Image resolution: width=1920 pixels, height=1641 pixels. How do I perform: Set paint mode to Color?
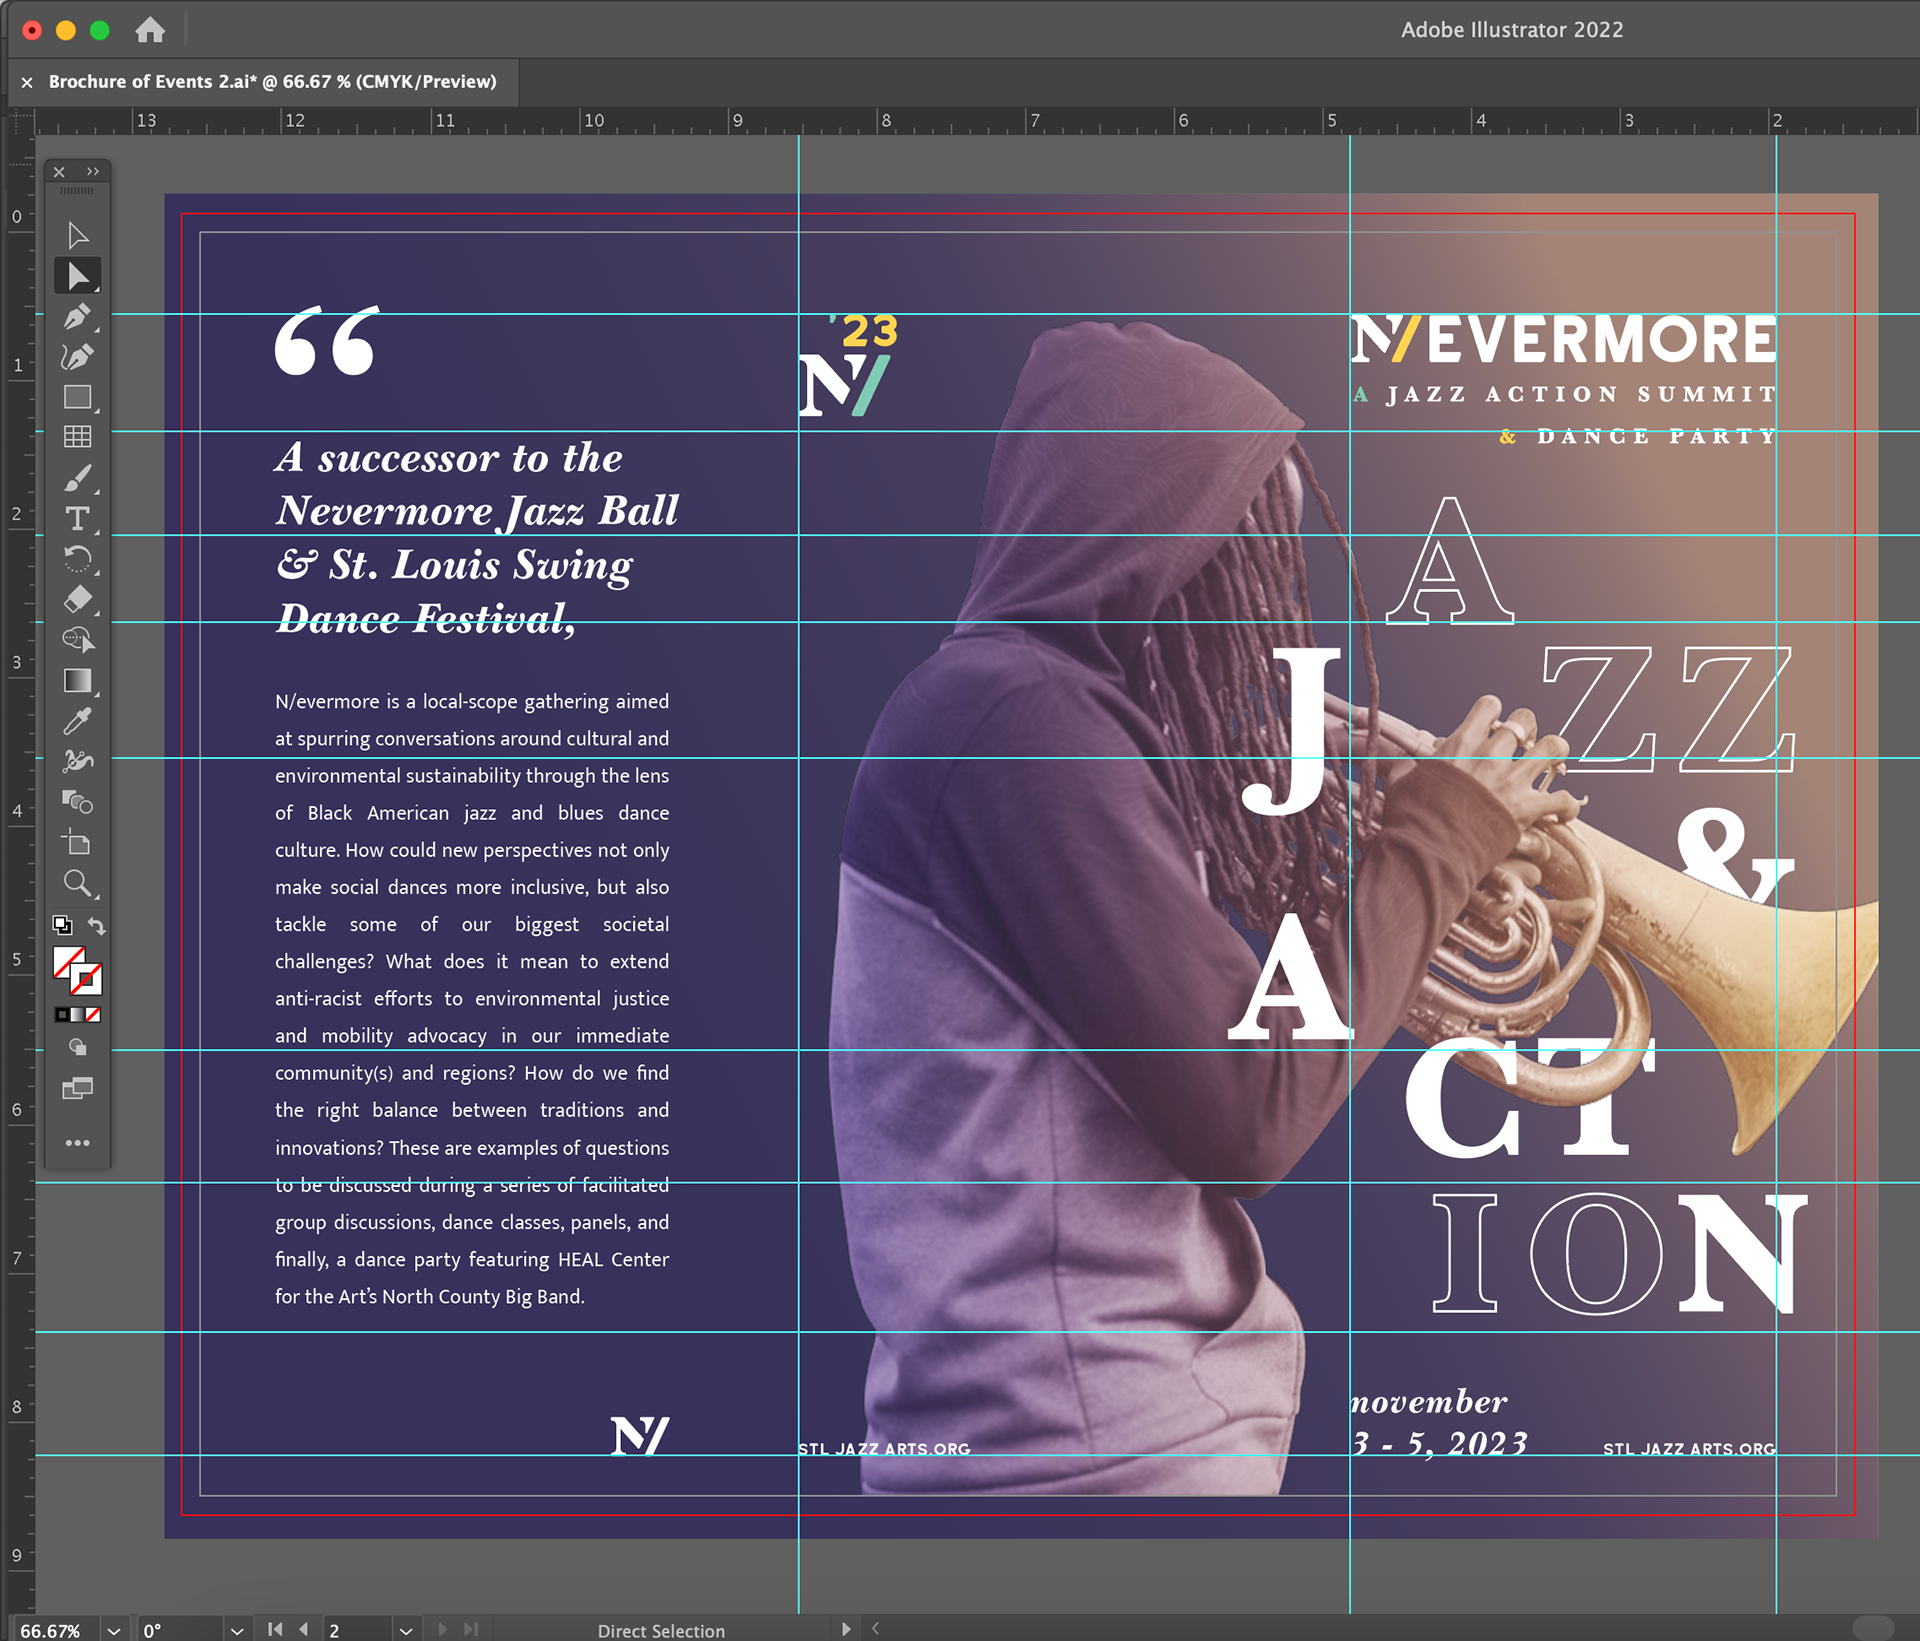coord(62,1015)
